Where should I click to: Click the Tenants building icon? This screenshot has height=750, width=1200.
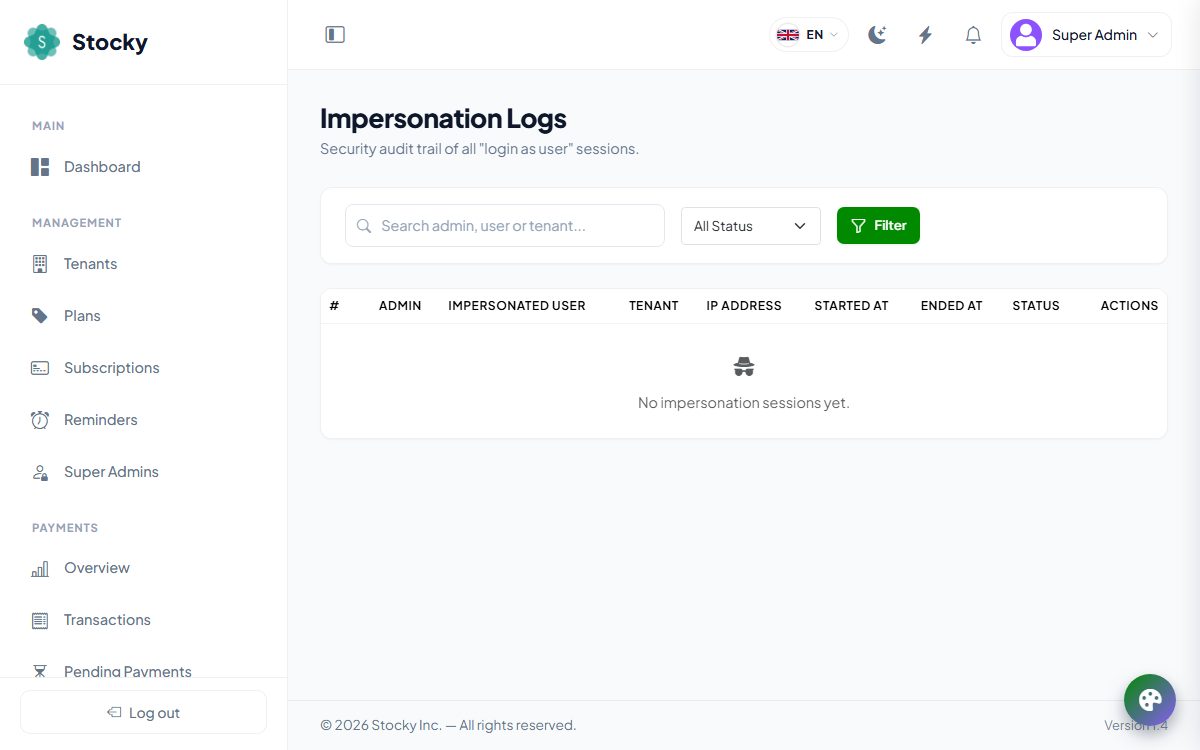click(x=40, y=264)
